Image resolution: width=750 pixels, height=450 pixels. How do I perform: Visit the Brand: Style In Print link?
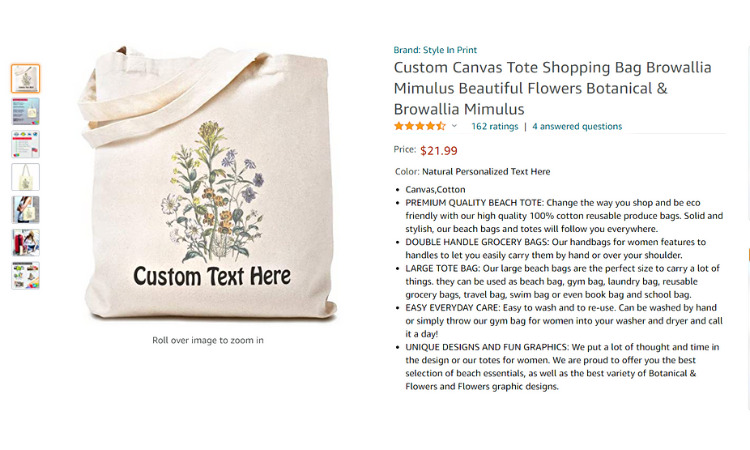coord(435,50)
